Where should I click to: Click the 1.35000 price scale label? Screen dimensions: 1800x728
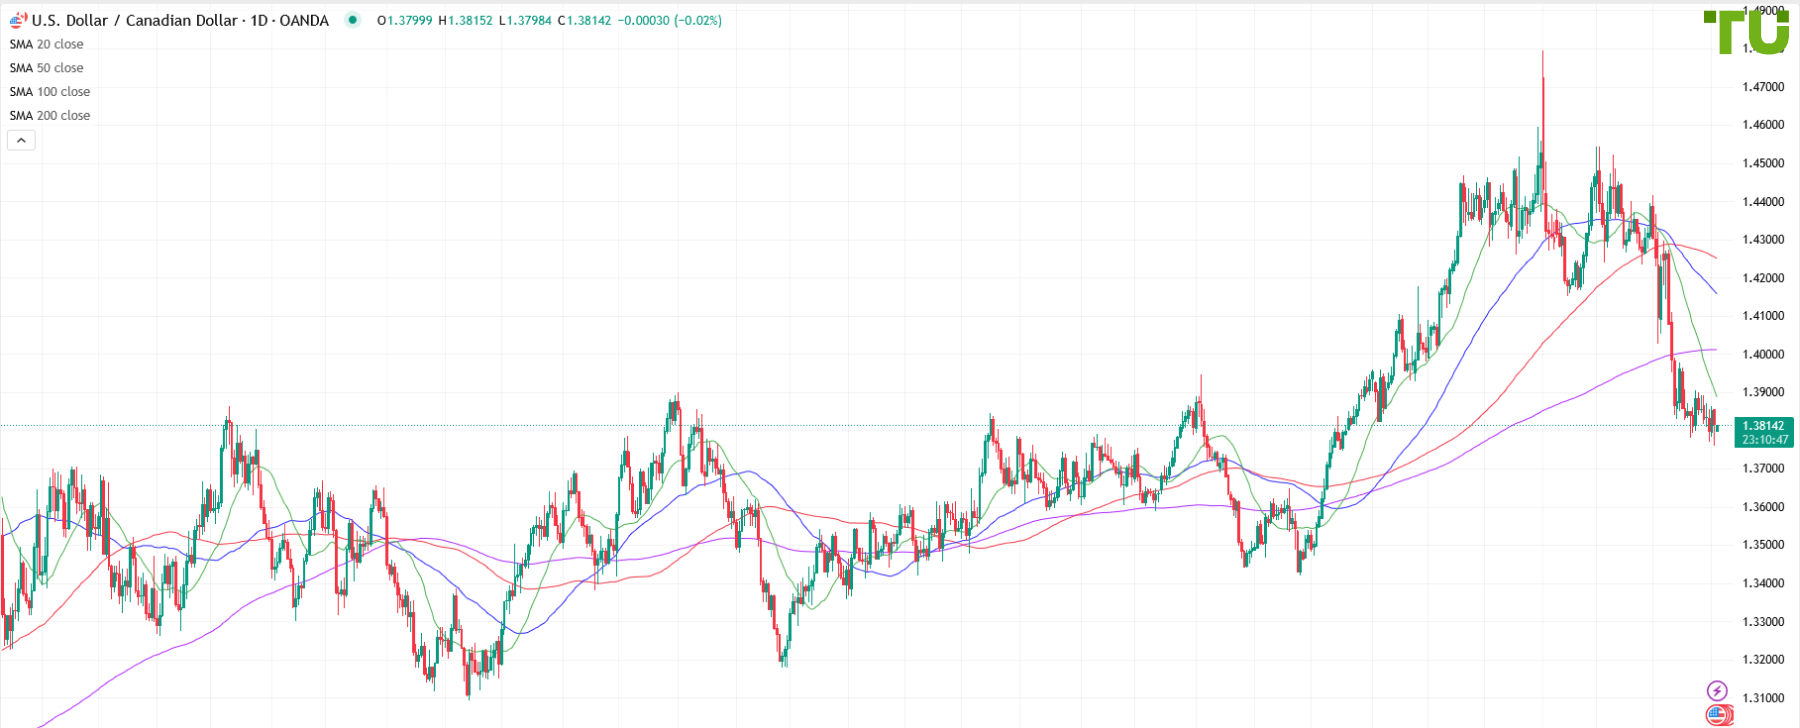(1763, 545)
